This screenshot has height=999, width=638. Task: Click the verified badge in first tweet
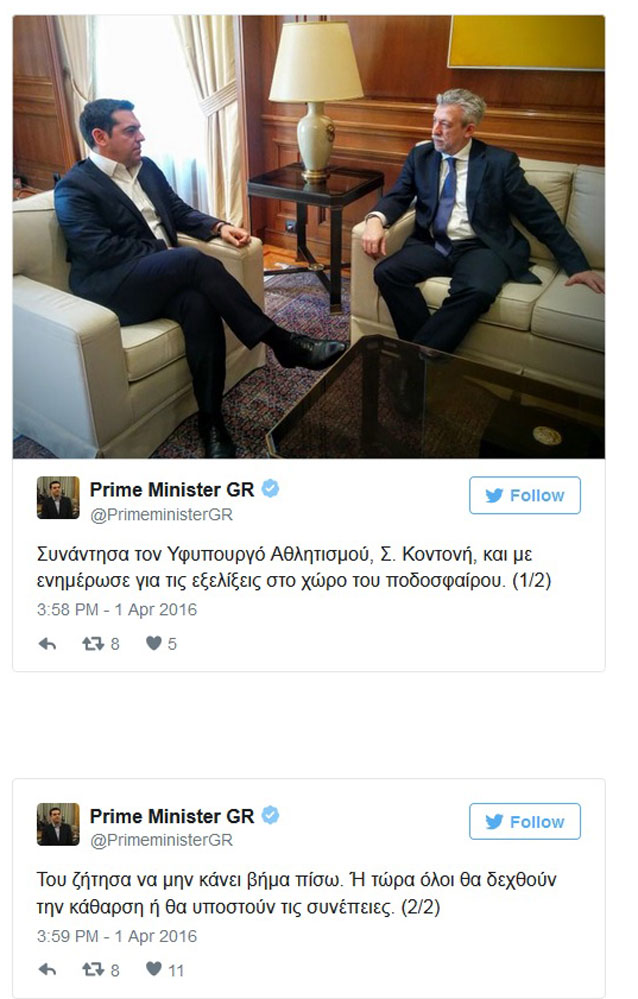click(271, 489)
